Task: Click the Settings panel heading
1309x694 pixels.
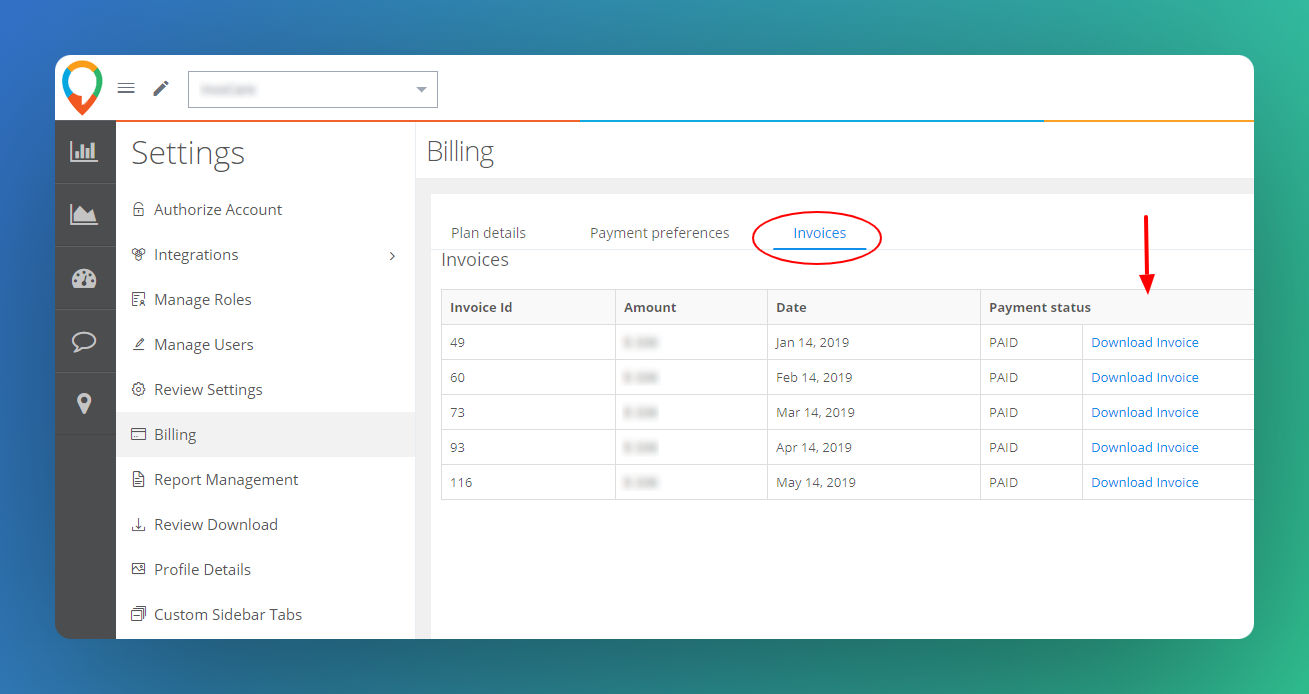Action: click(x=188, y=153)
